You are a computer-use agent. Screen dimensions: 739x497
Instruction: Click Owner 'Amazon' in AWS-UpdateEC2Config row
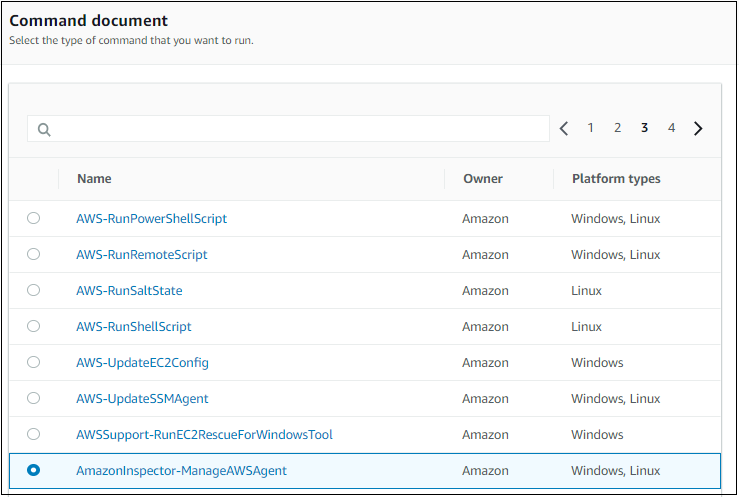point(485,363)
